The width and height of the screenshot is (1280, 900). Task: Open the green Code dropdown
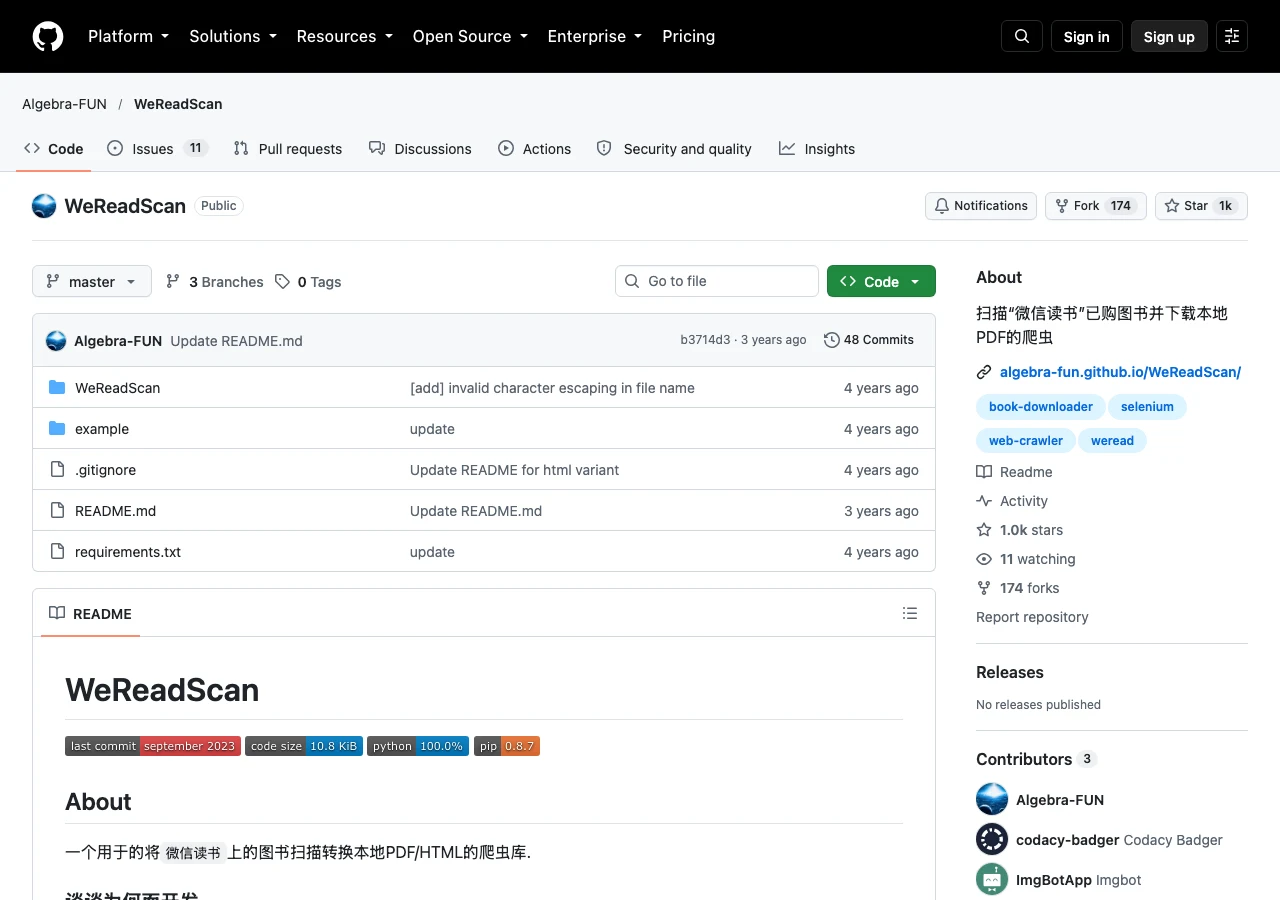click(x=881, y=281)
